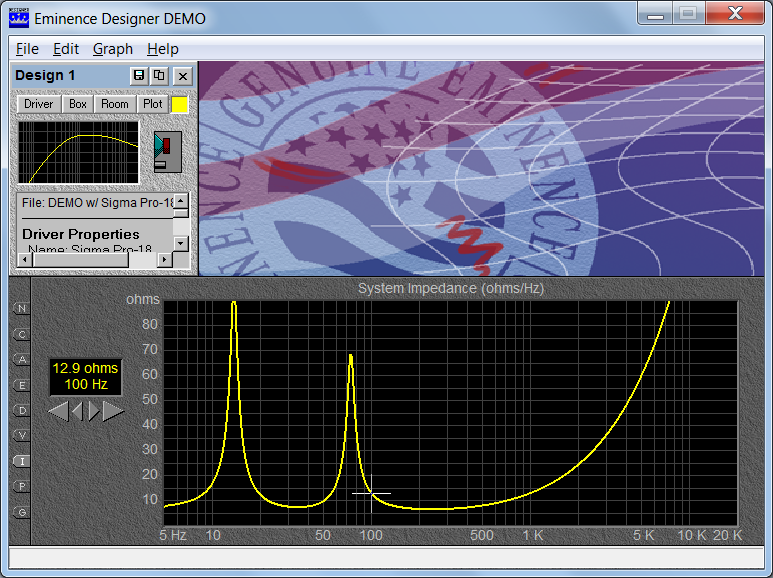Click the Plot button in Design 1

[153, 104]
